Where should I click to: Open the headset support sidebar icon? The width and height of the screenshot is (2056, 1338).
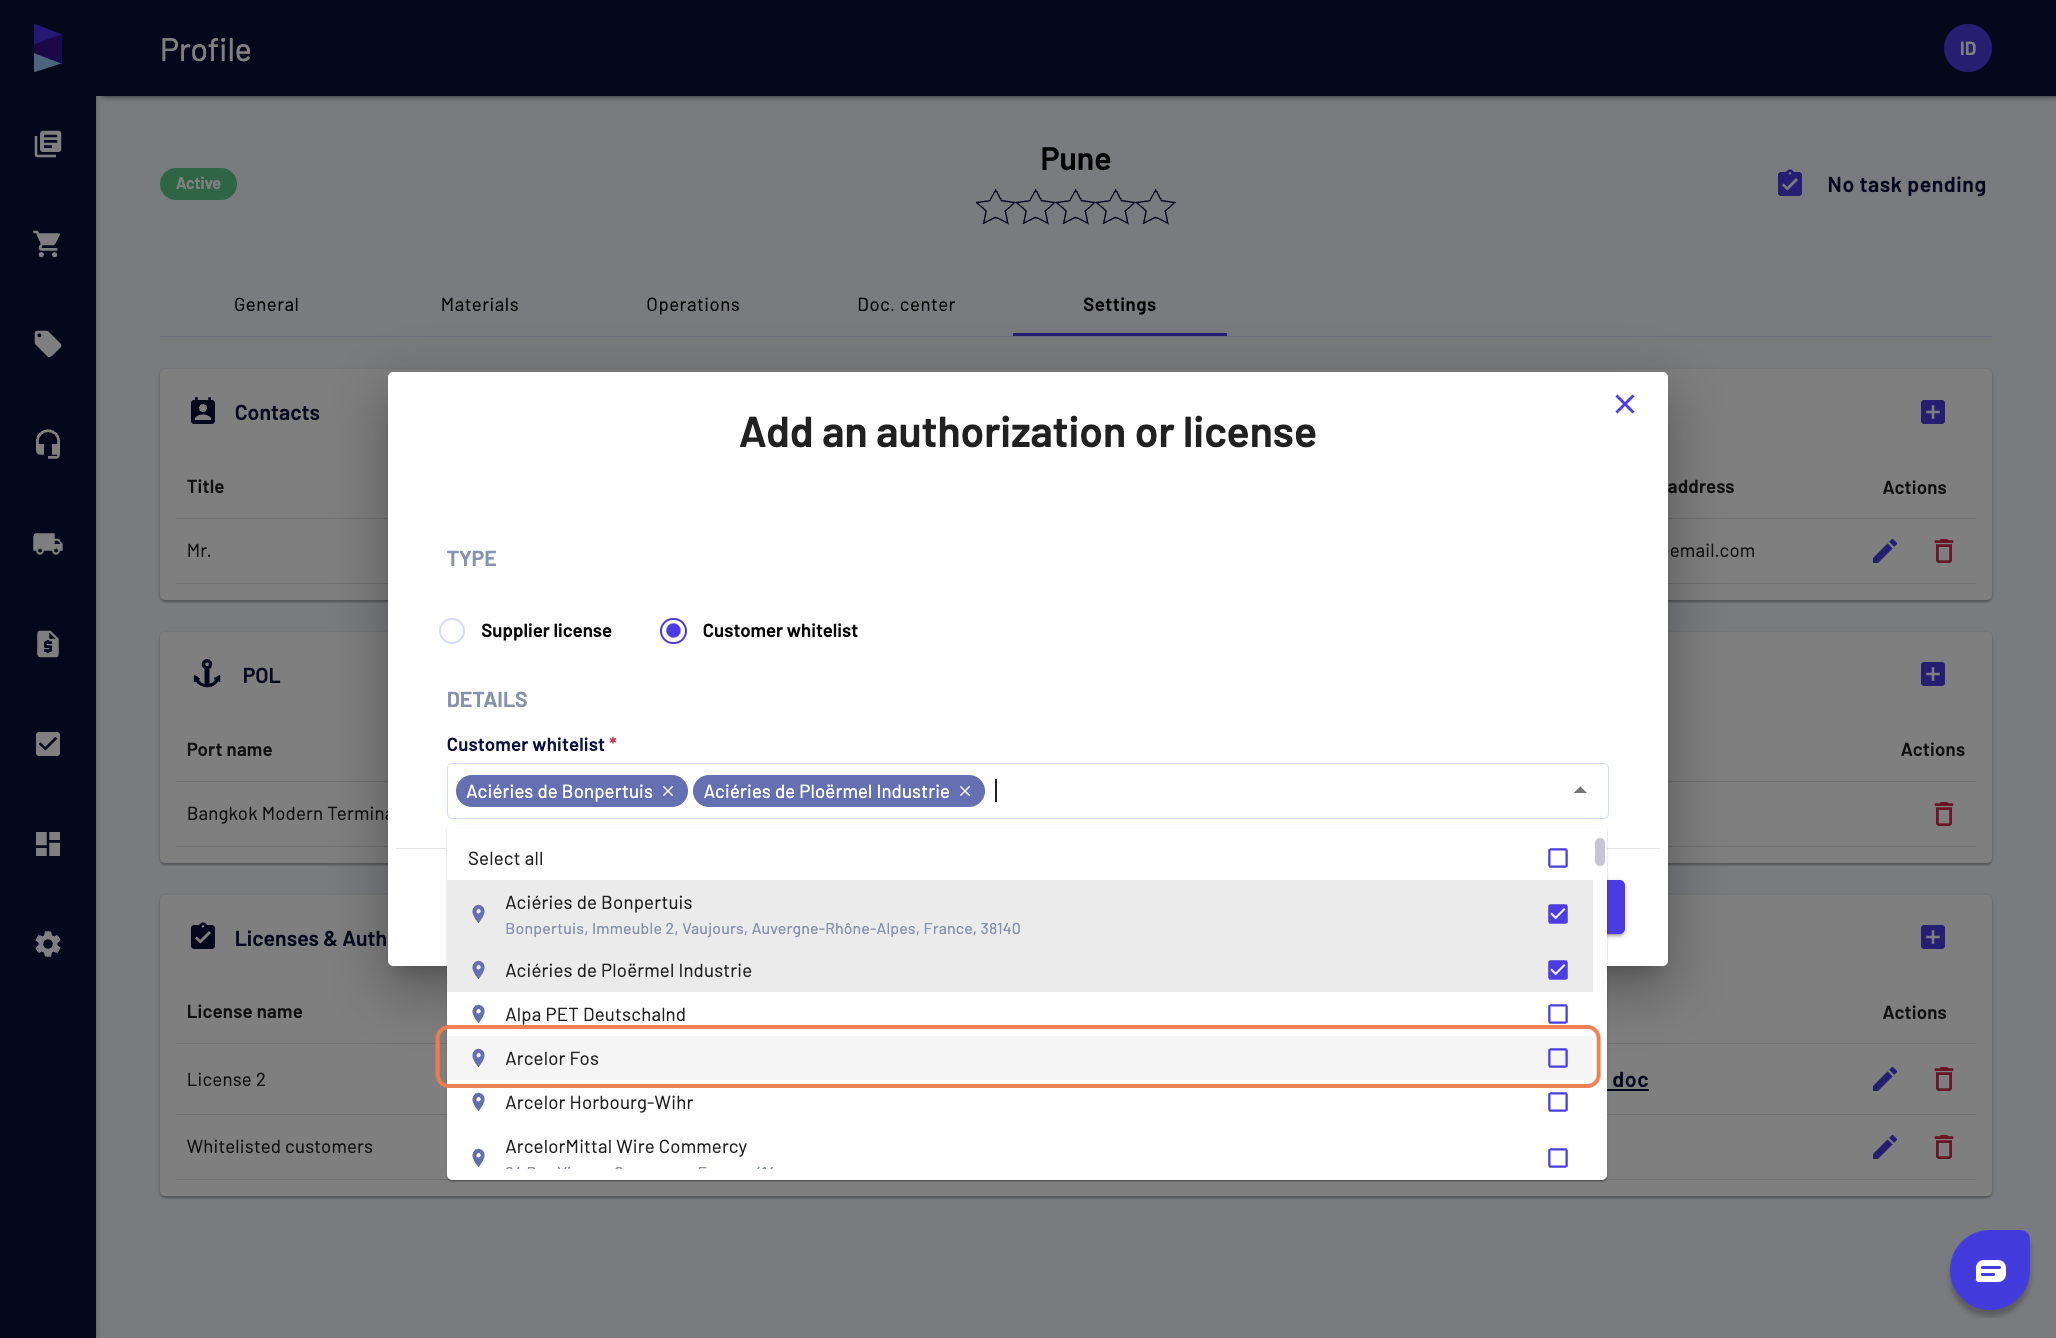tap(48, 444)
